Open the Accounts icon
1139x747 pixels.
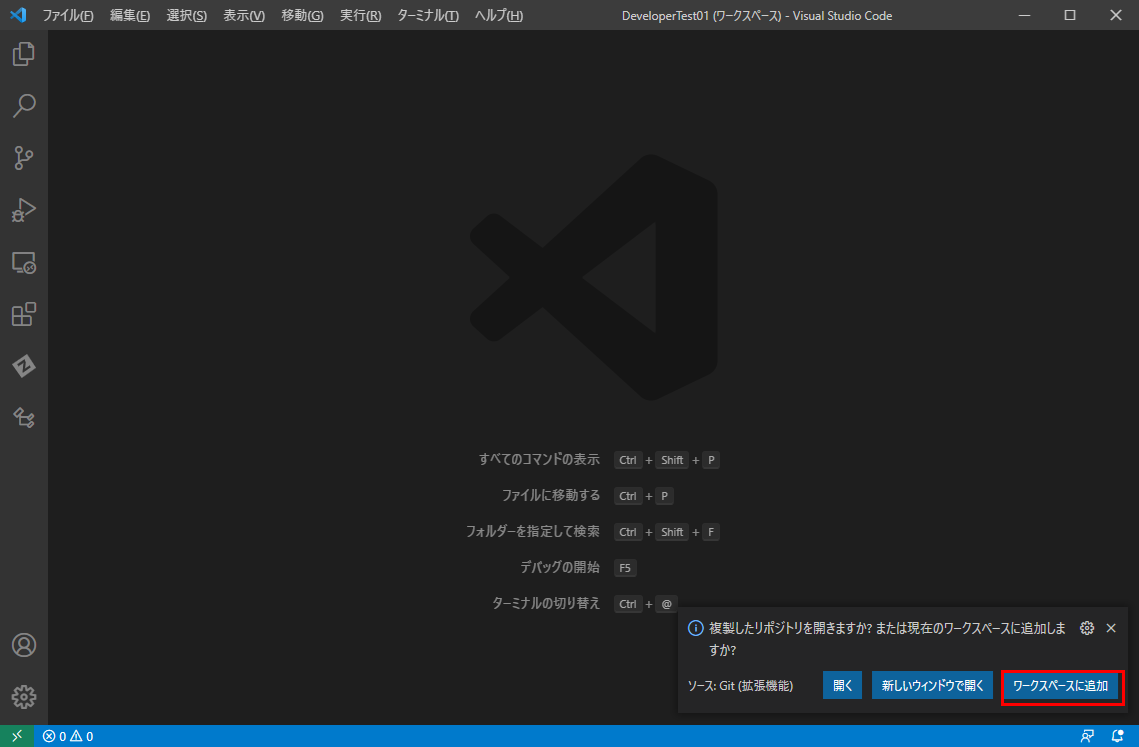point(24,645)
